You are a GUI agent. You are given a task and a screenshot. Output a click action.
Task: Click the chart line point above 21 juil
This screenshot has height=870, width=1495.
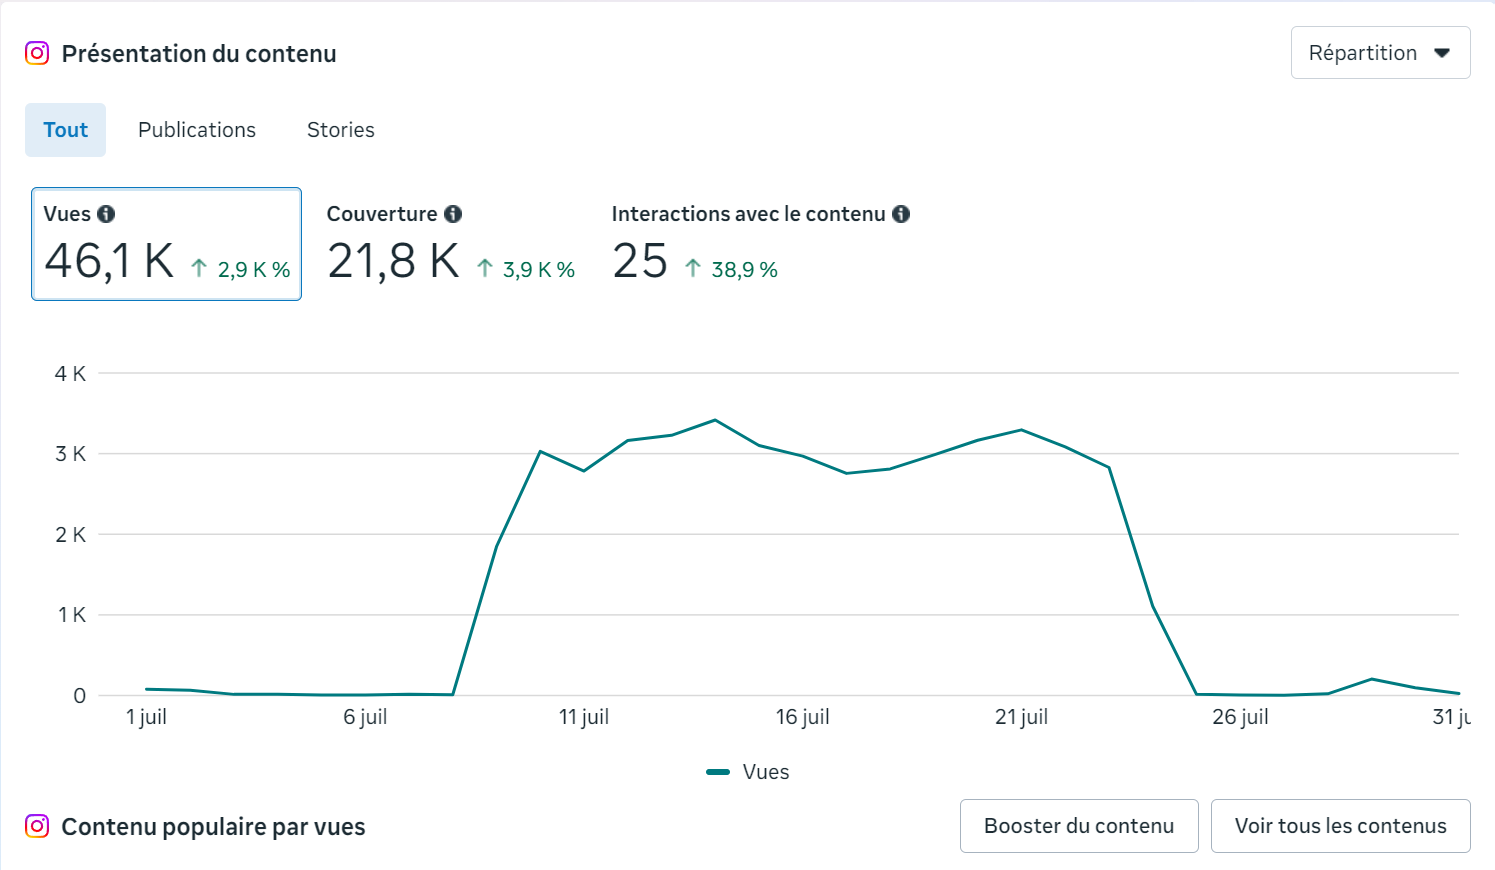1021,430
